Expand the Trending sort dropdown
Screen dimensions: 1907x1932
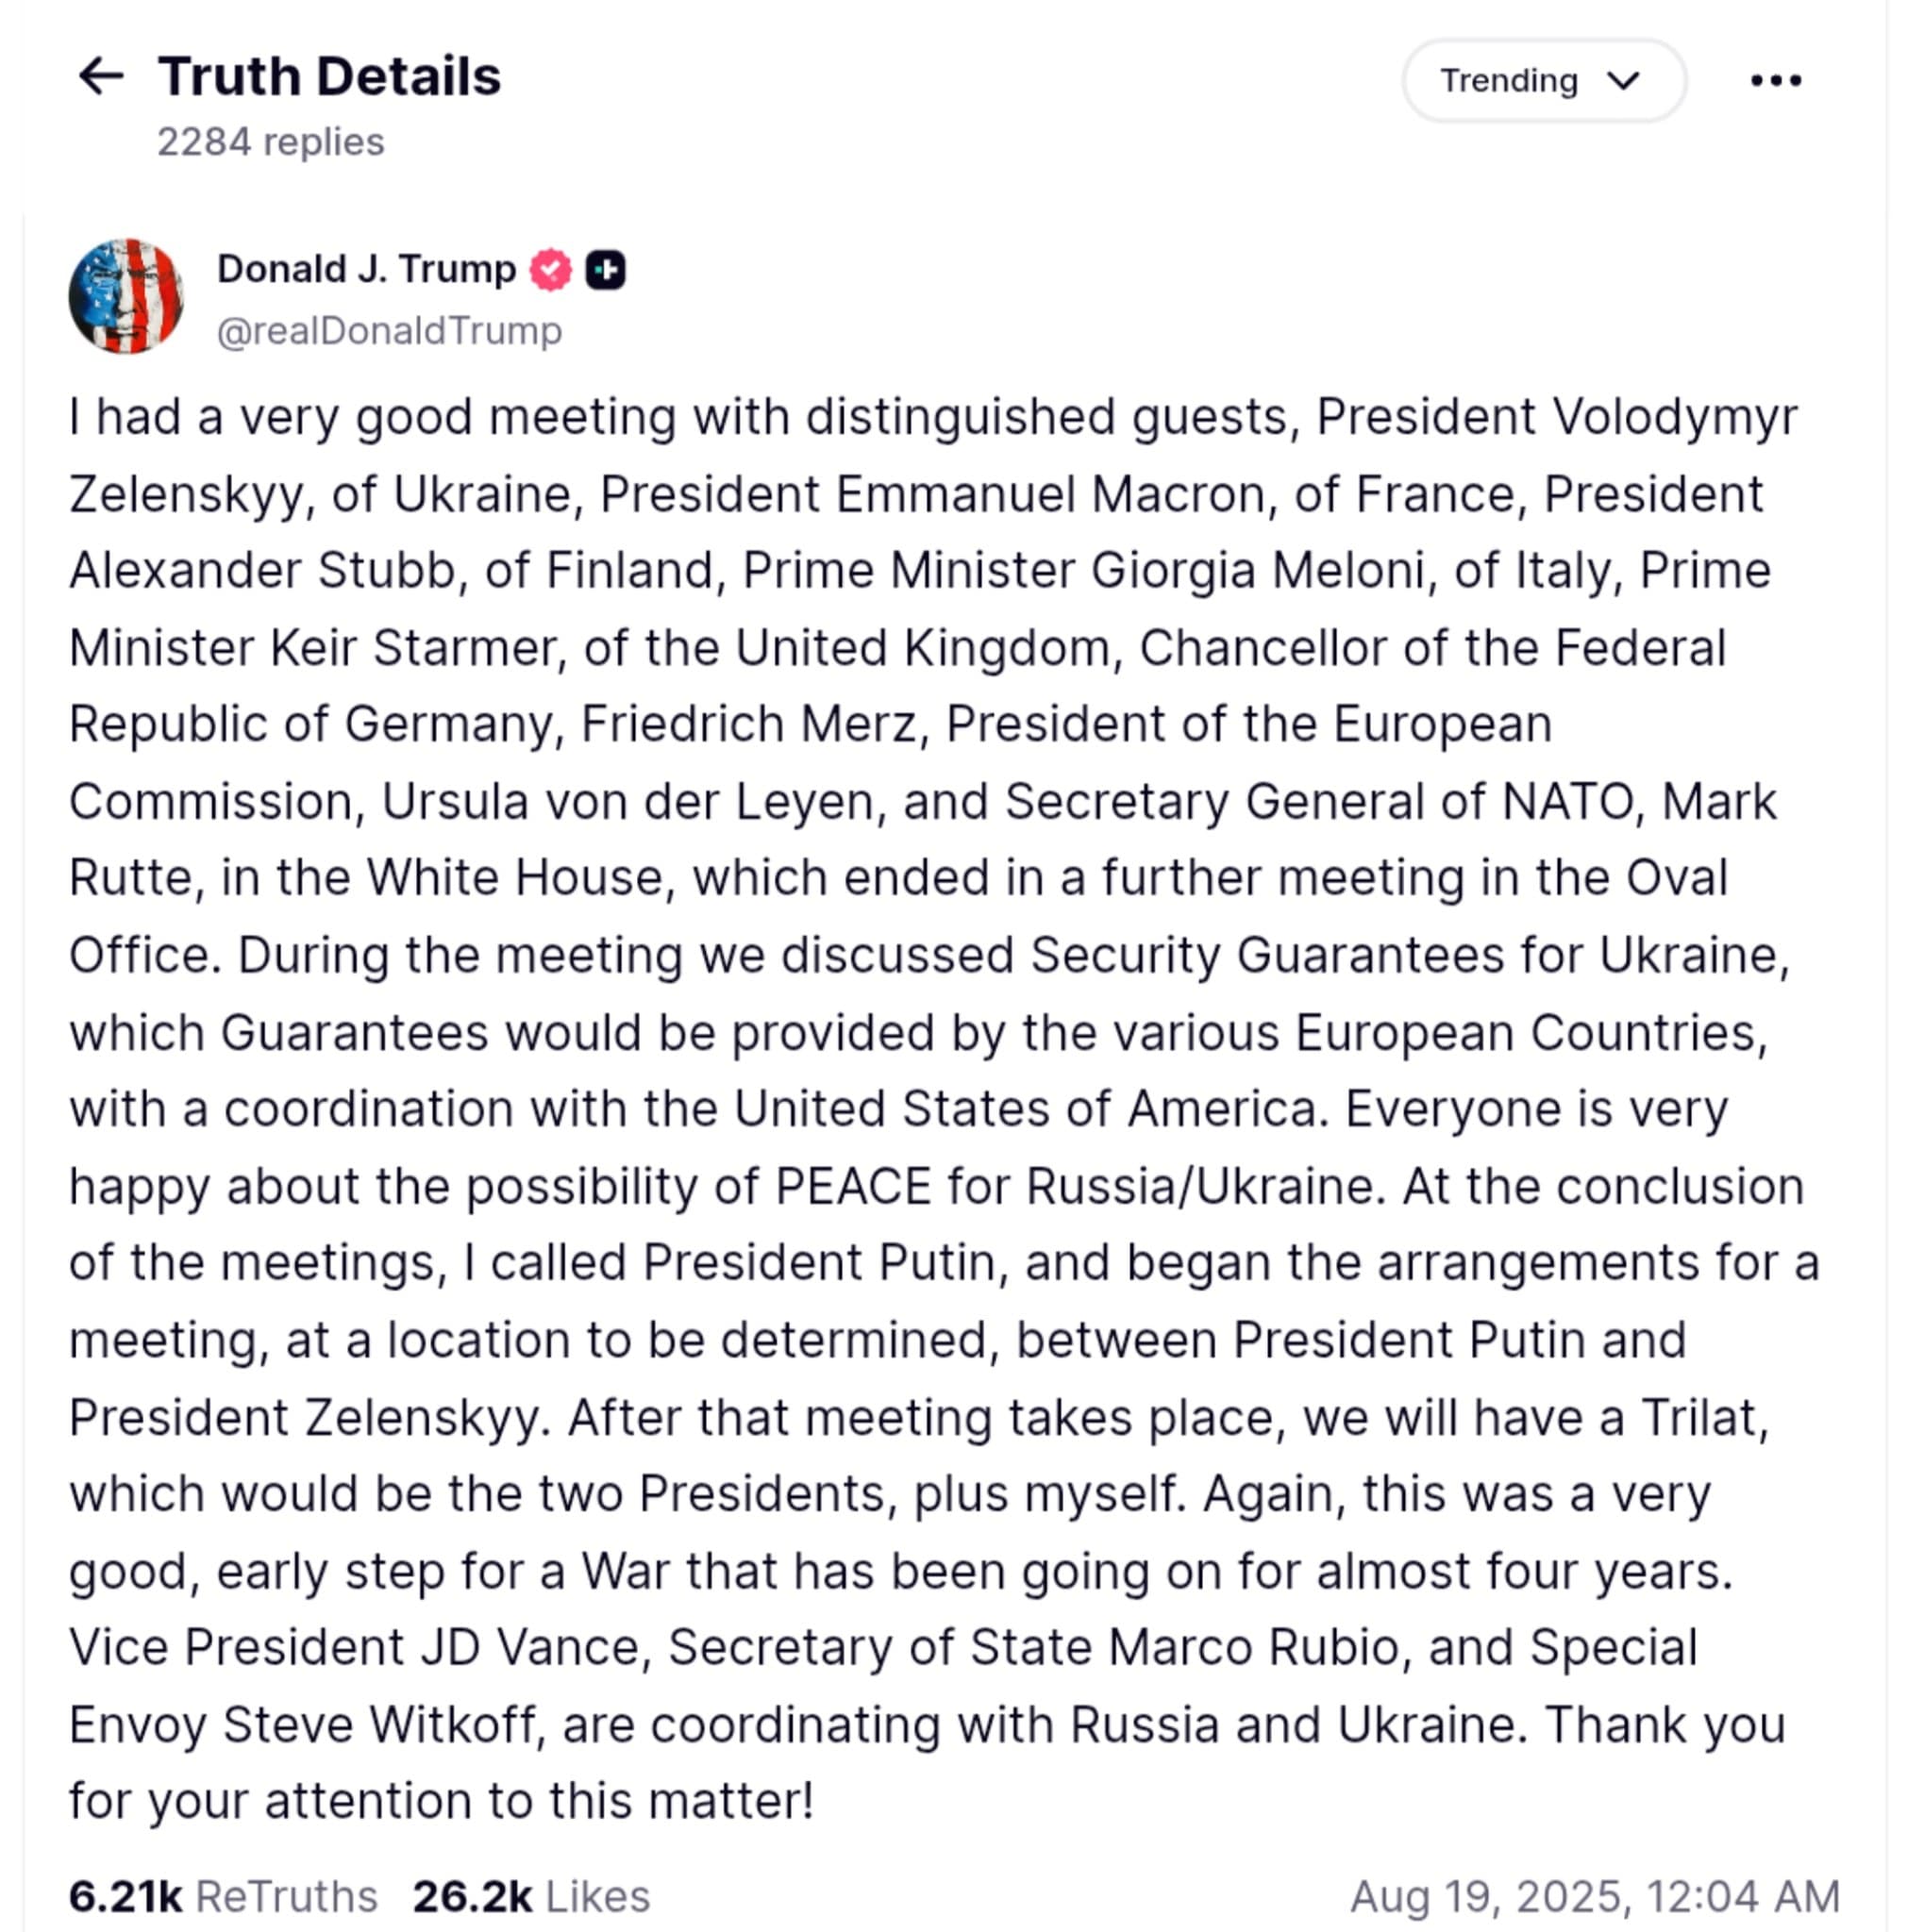[1543, 80]
